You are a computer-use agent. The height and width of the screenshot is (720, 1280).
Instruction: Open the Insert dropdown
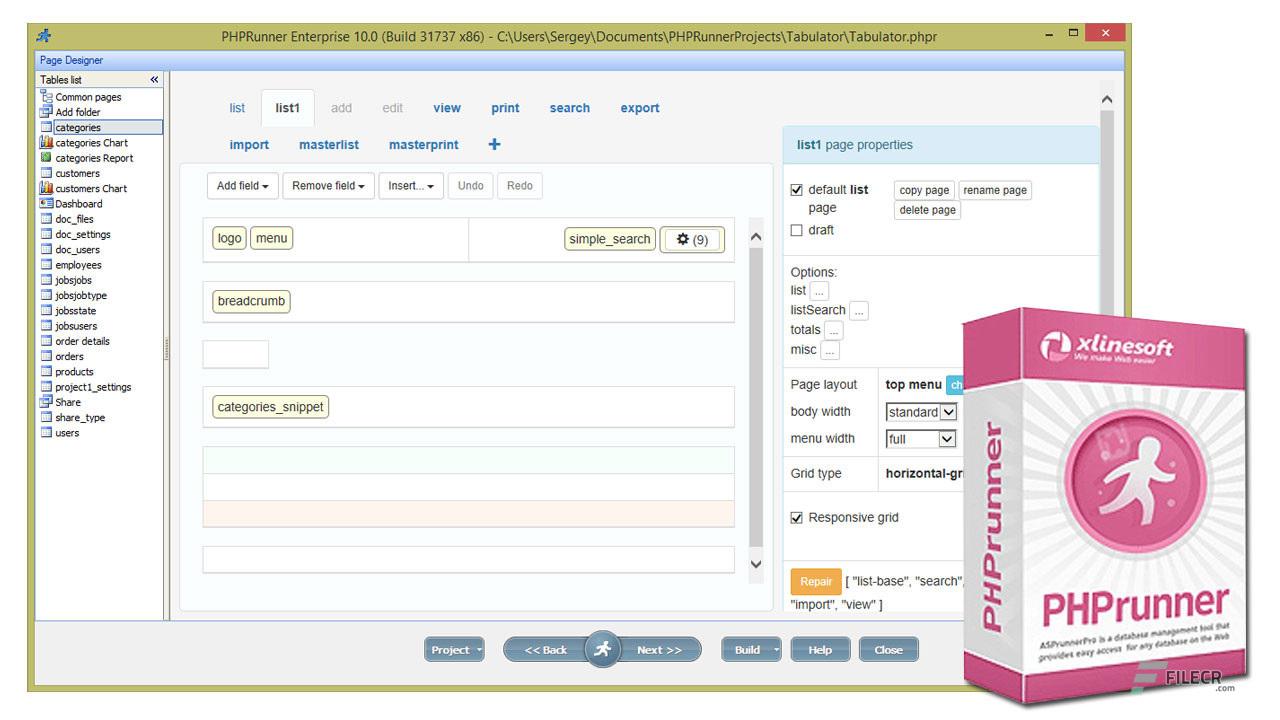411,186
